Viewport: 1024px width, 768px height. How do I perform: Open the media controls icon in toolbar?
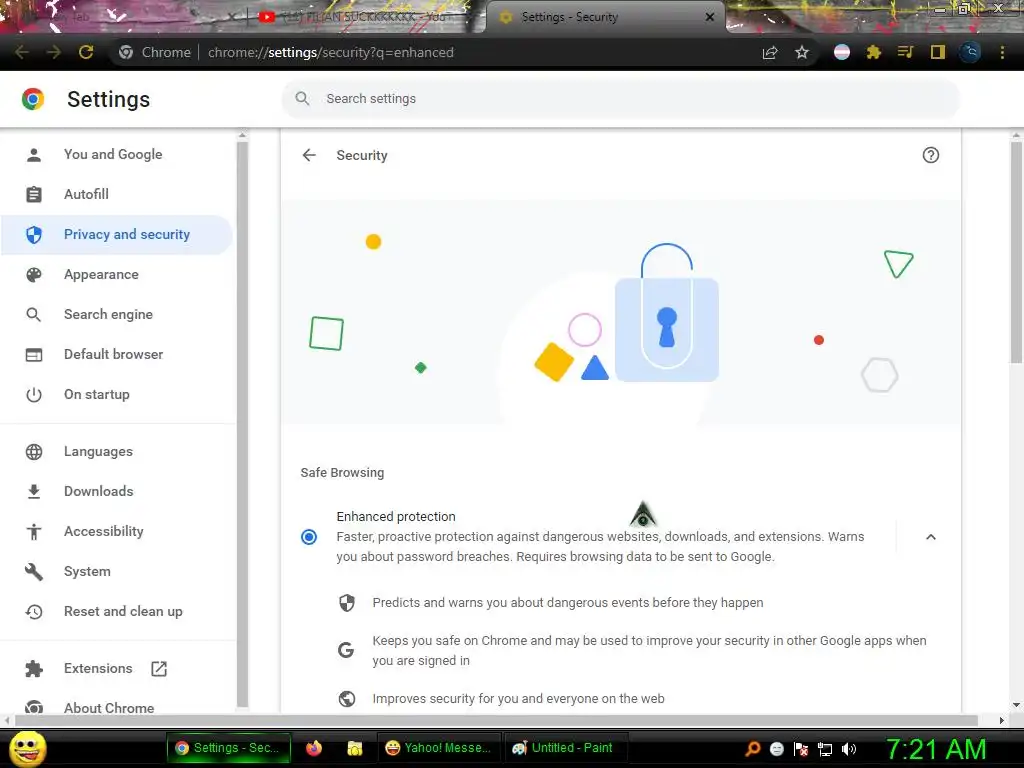coord(905,52)
